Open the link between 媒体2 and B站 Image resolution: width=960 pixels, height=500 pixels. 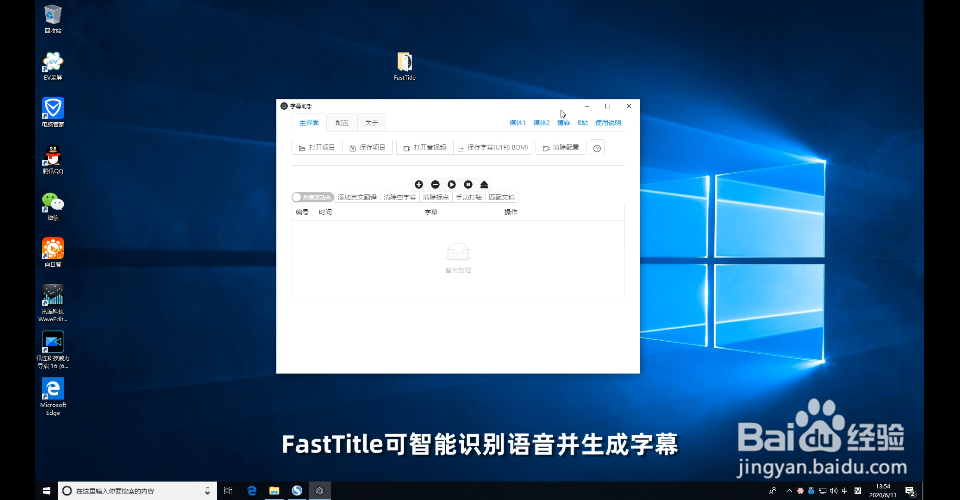563,122
